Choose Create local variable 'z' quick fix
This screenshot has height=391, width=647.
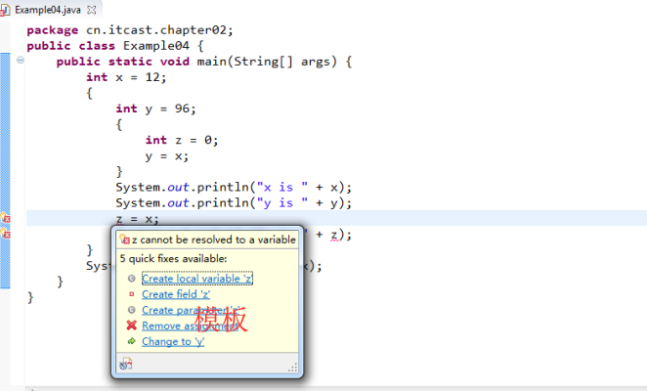tap(197, 279)
